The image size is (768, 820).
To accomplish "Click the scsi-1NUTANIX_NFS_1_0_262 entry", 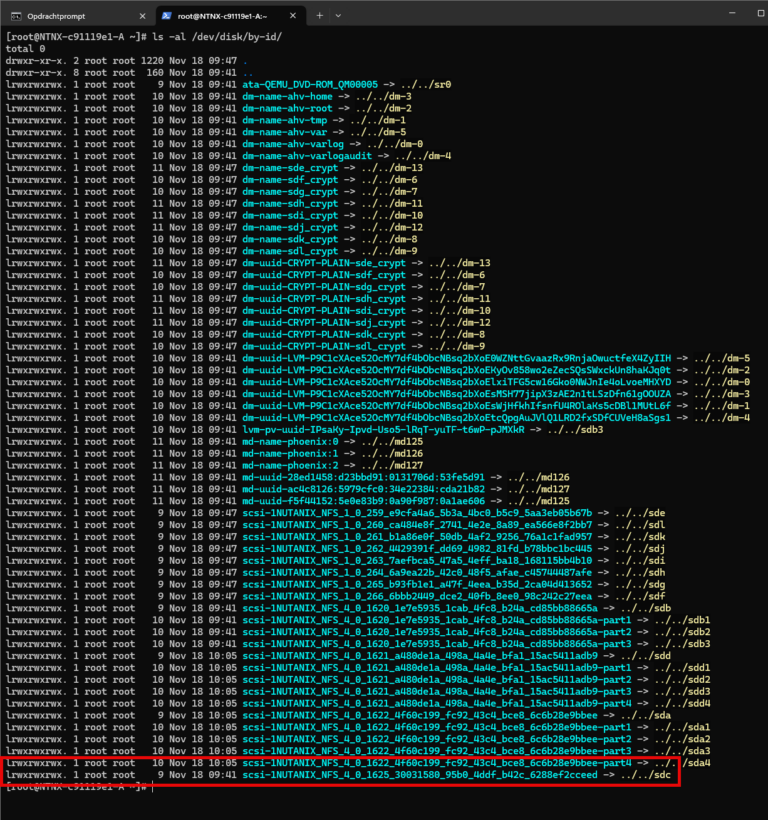I will pyautogui.click(x=417, y=549).
